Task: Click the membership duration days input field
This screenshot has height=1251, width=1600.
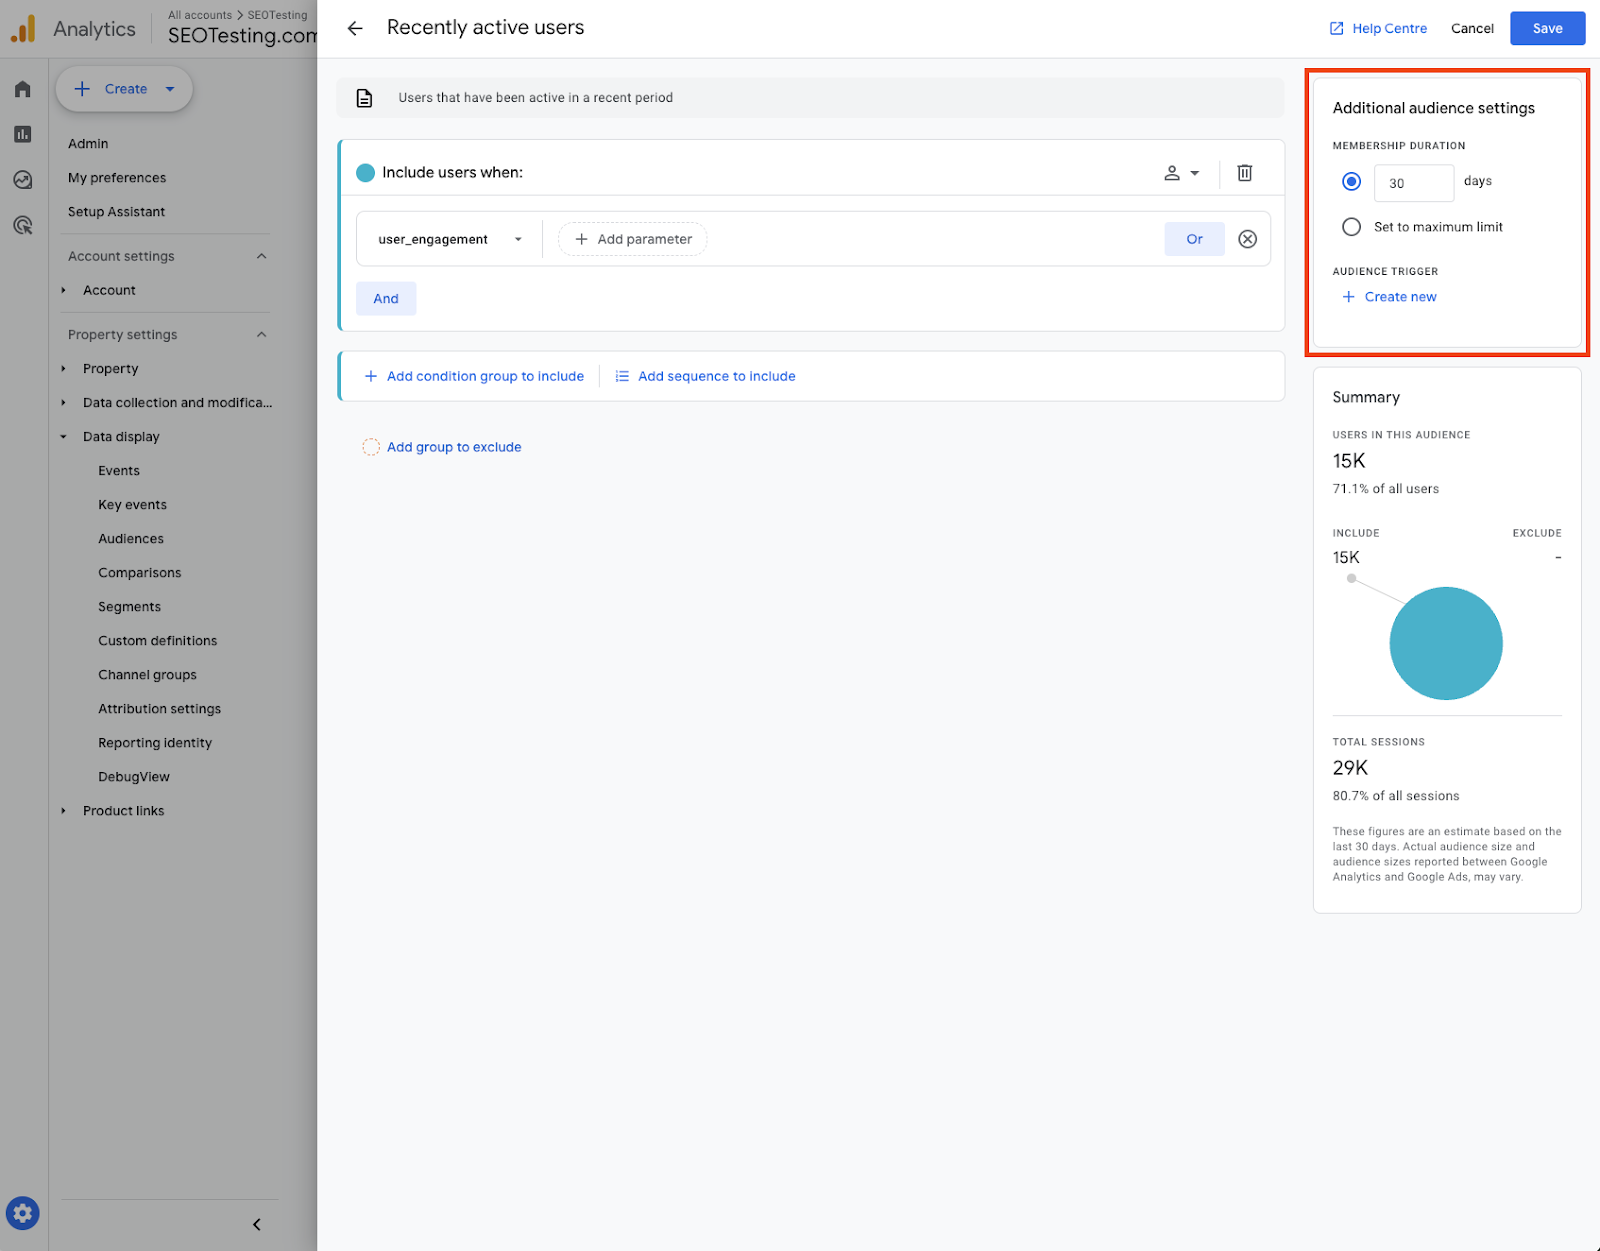Action: click(x=1413, y=183)
